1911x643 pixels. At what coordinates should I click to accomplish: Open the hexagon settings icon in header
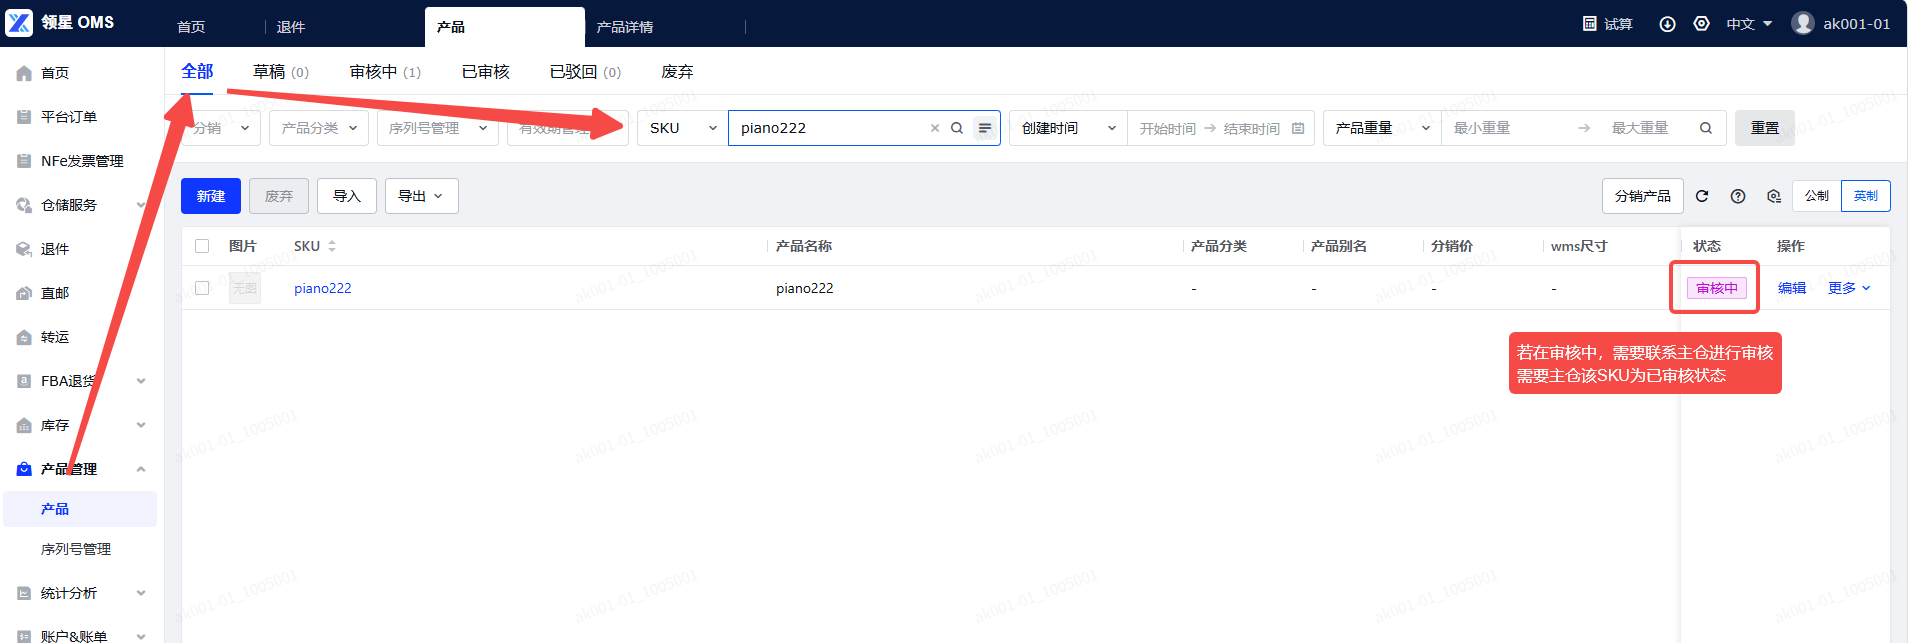(x=1701, y=23)
